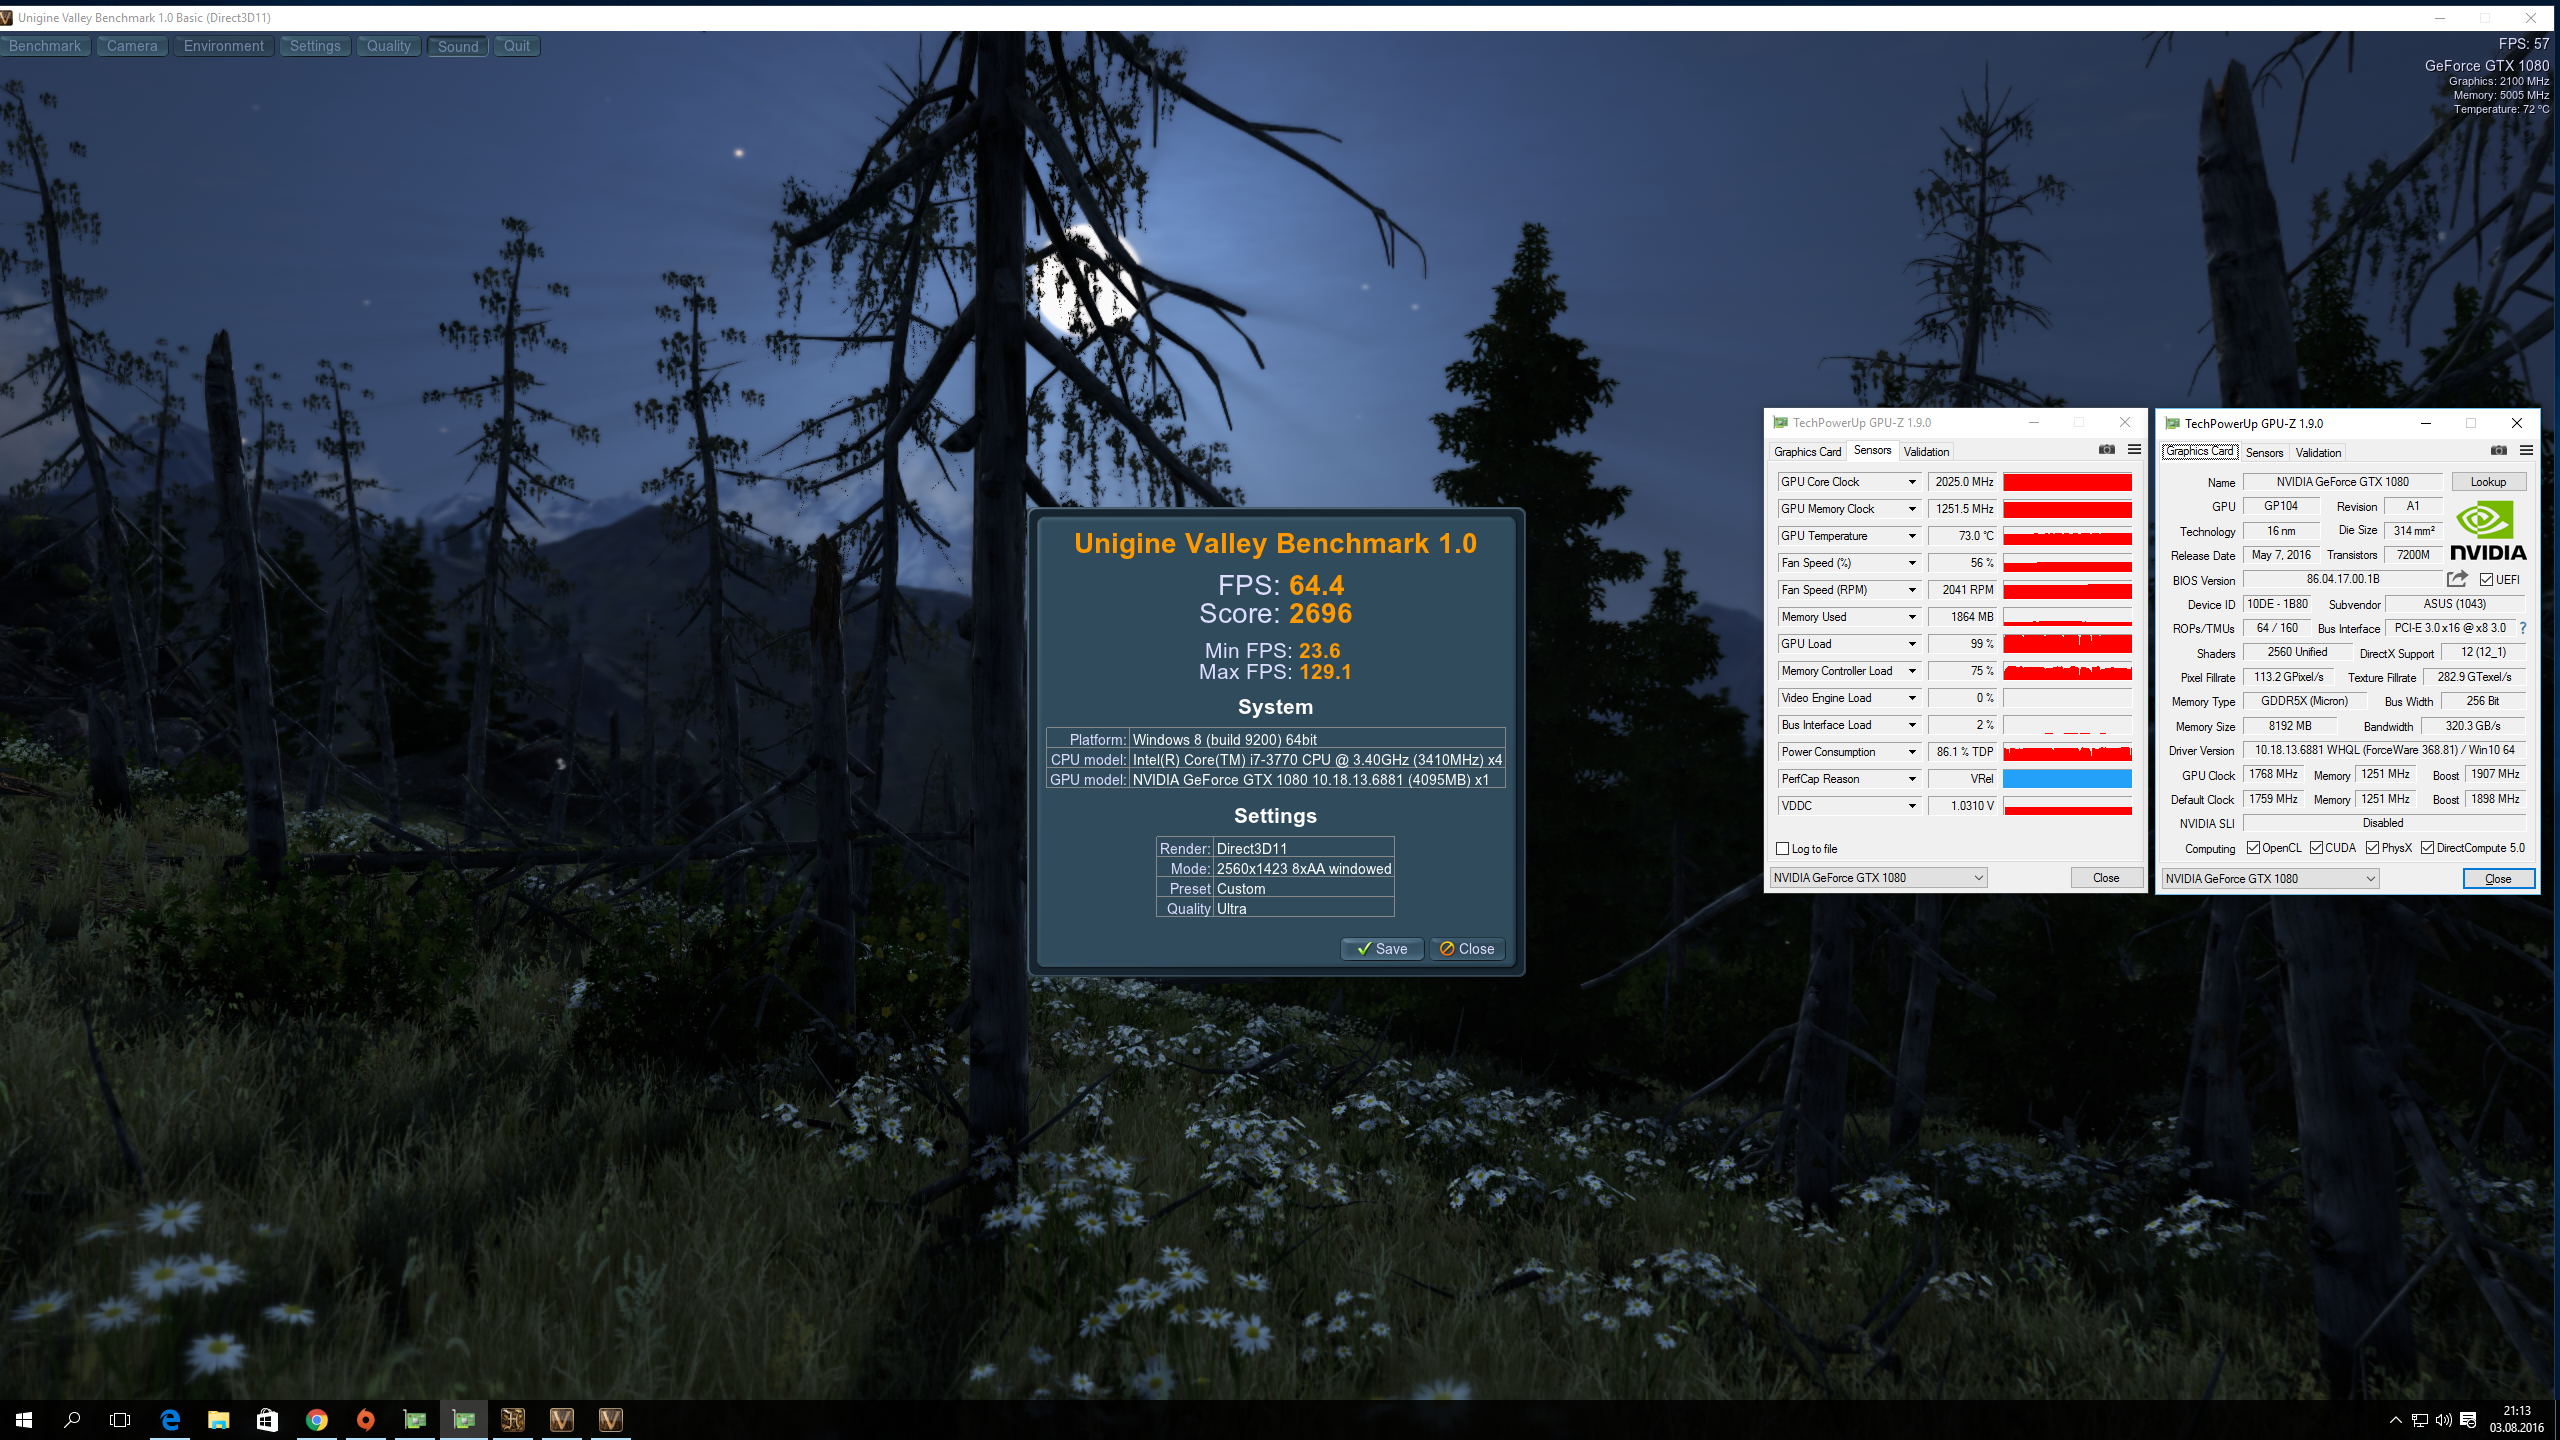Viewport: 2560px width, 1440px height.
Task: Click the GPU Core Clock red graph bar
Action: [2067, 482]
